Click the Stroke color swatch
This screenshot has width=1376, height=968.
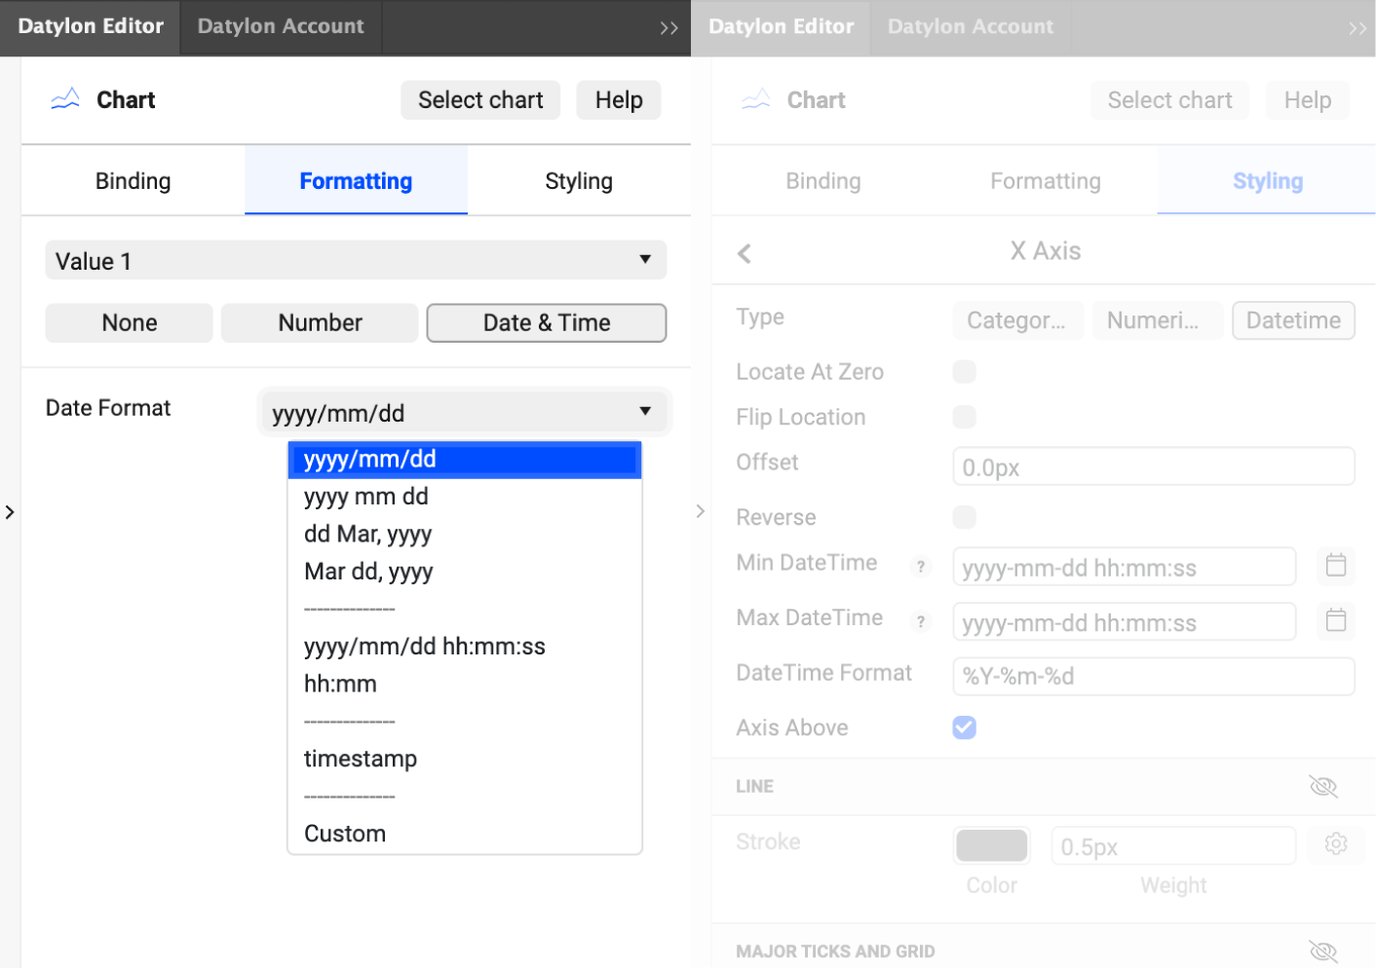click(x=991, y=844)
